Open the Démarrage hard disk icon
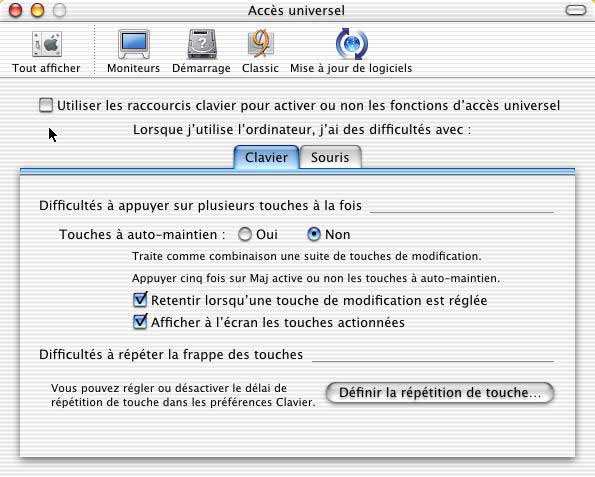 pyautogui.click(x=202, y=44)
